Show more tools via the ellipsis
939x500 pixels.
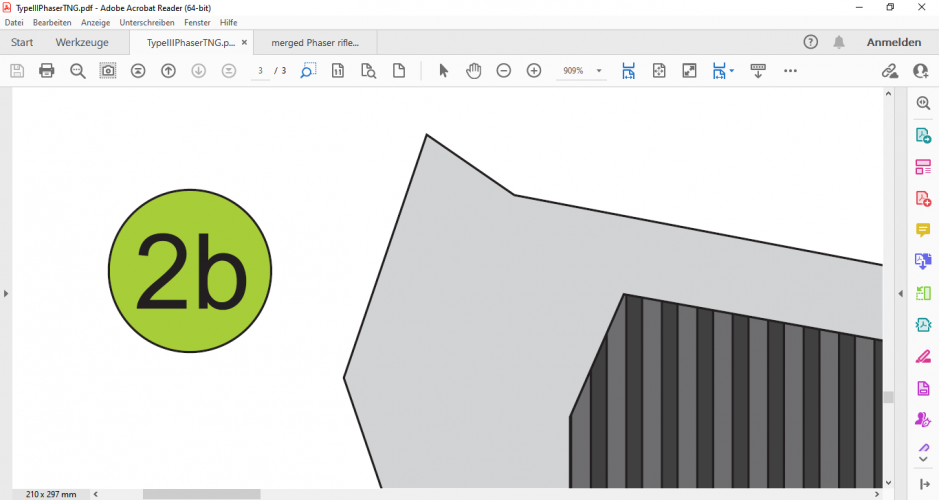(790, 71)
